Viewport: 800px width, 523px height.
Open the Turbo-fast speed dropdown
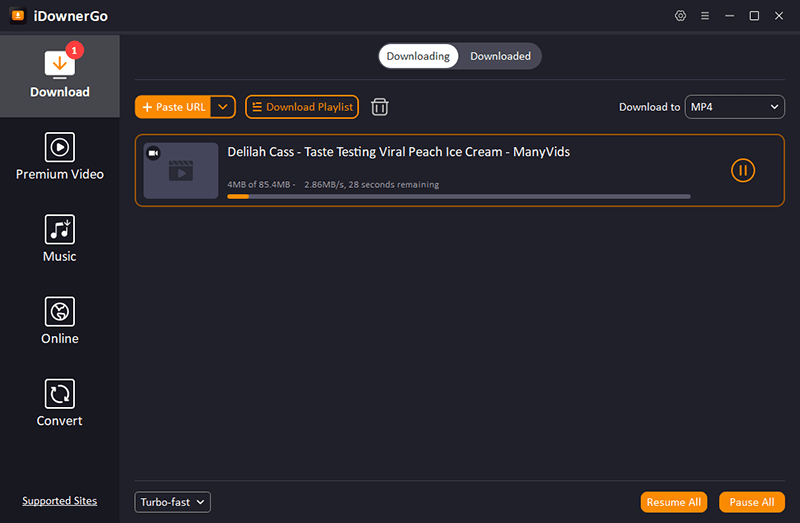tap(172, 502)
